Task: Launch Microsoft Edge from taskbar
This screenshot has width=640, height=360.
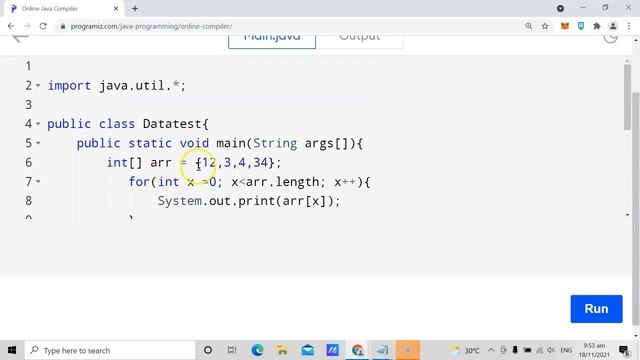Action: [x=257, y=350]
